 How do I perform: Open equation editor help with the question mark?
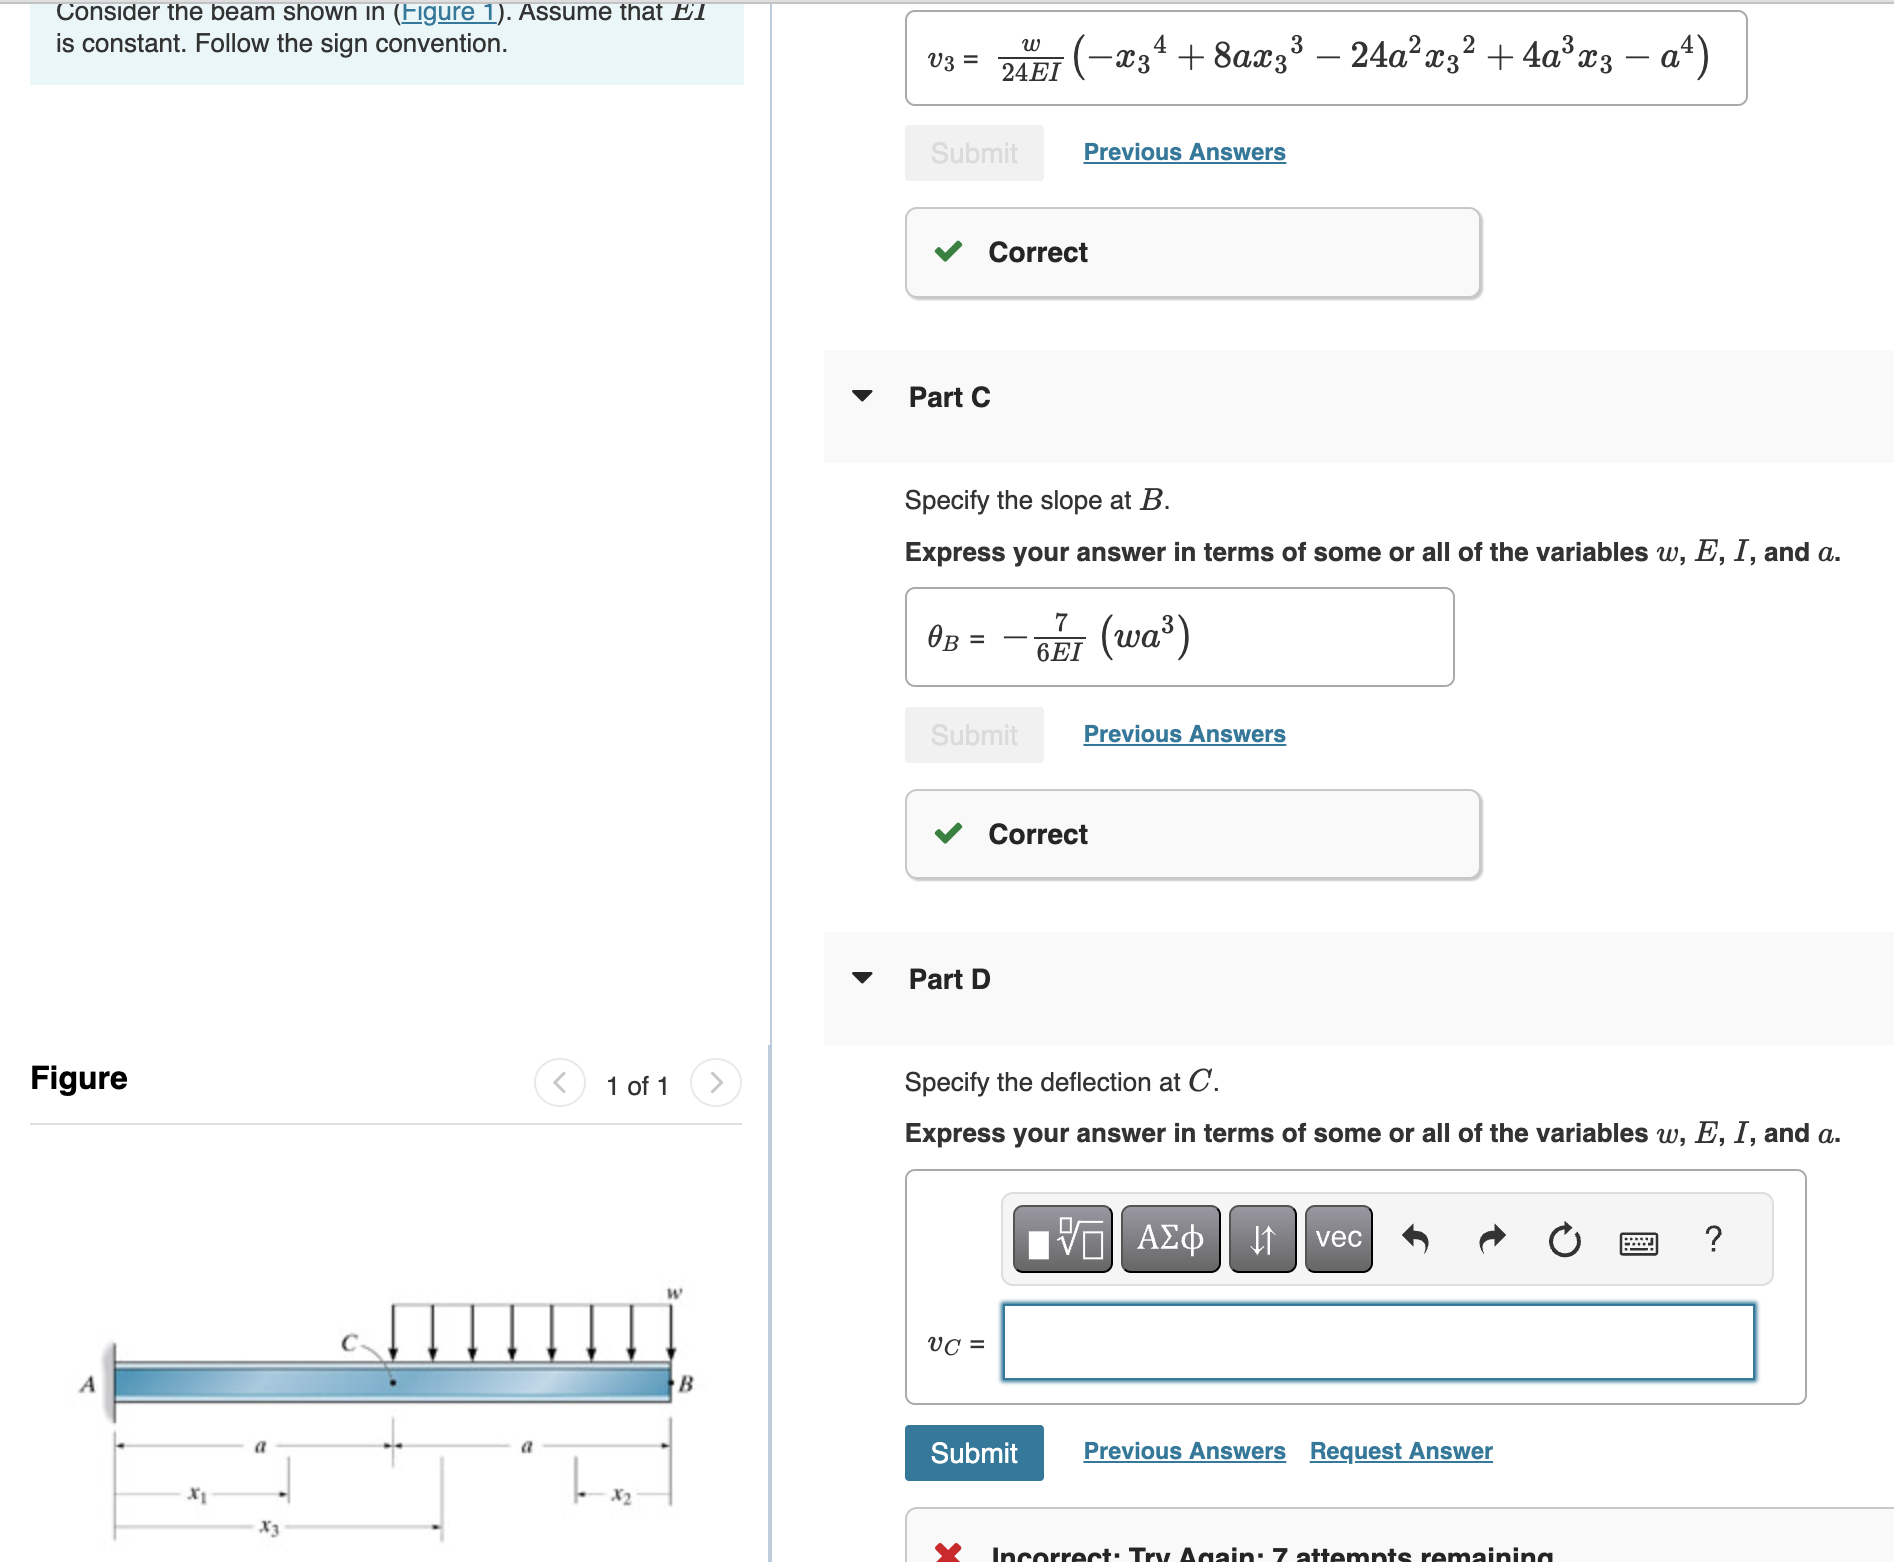(1713, 1239)
